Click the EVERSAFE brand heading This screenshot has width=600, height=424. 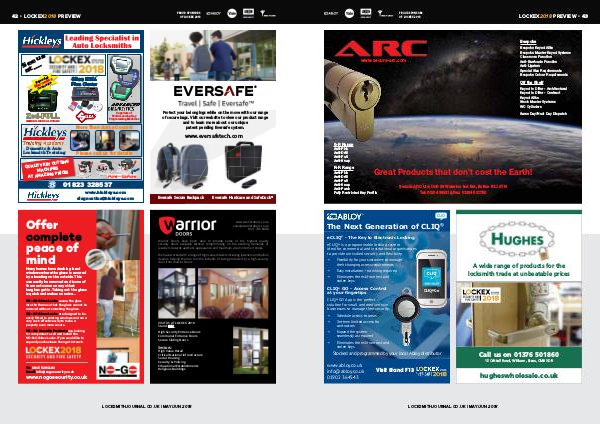point(214,91)
